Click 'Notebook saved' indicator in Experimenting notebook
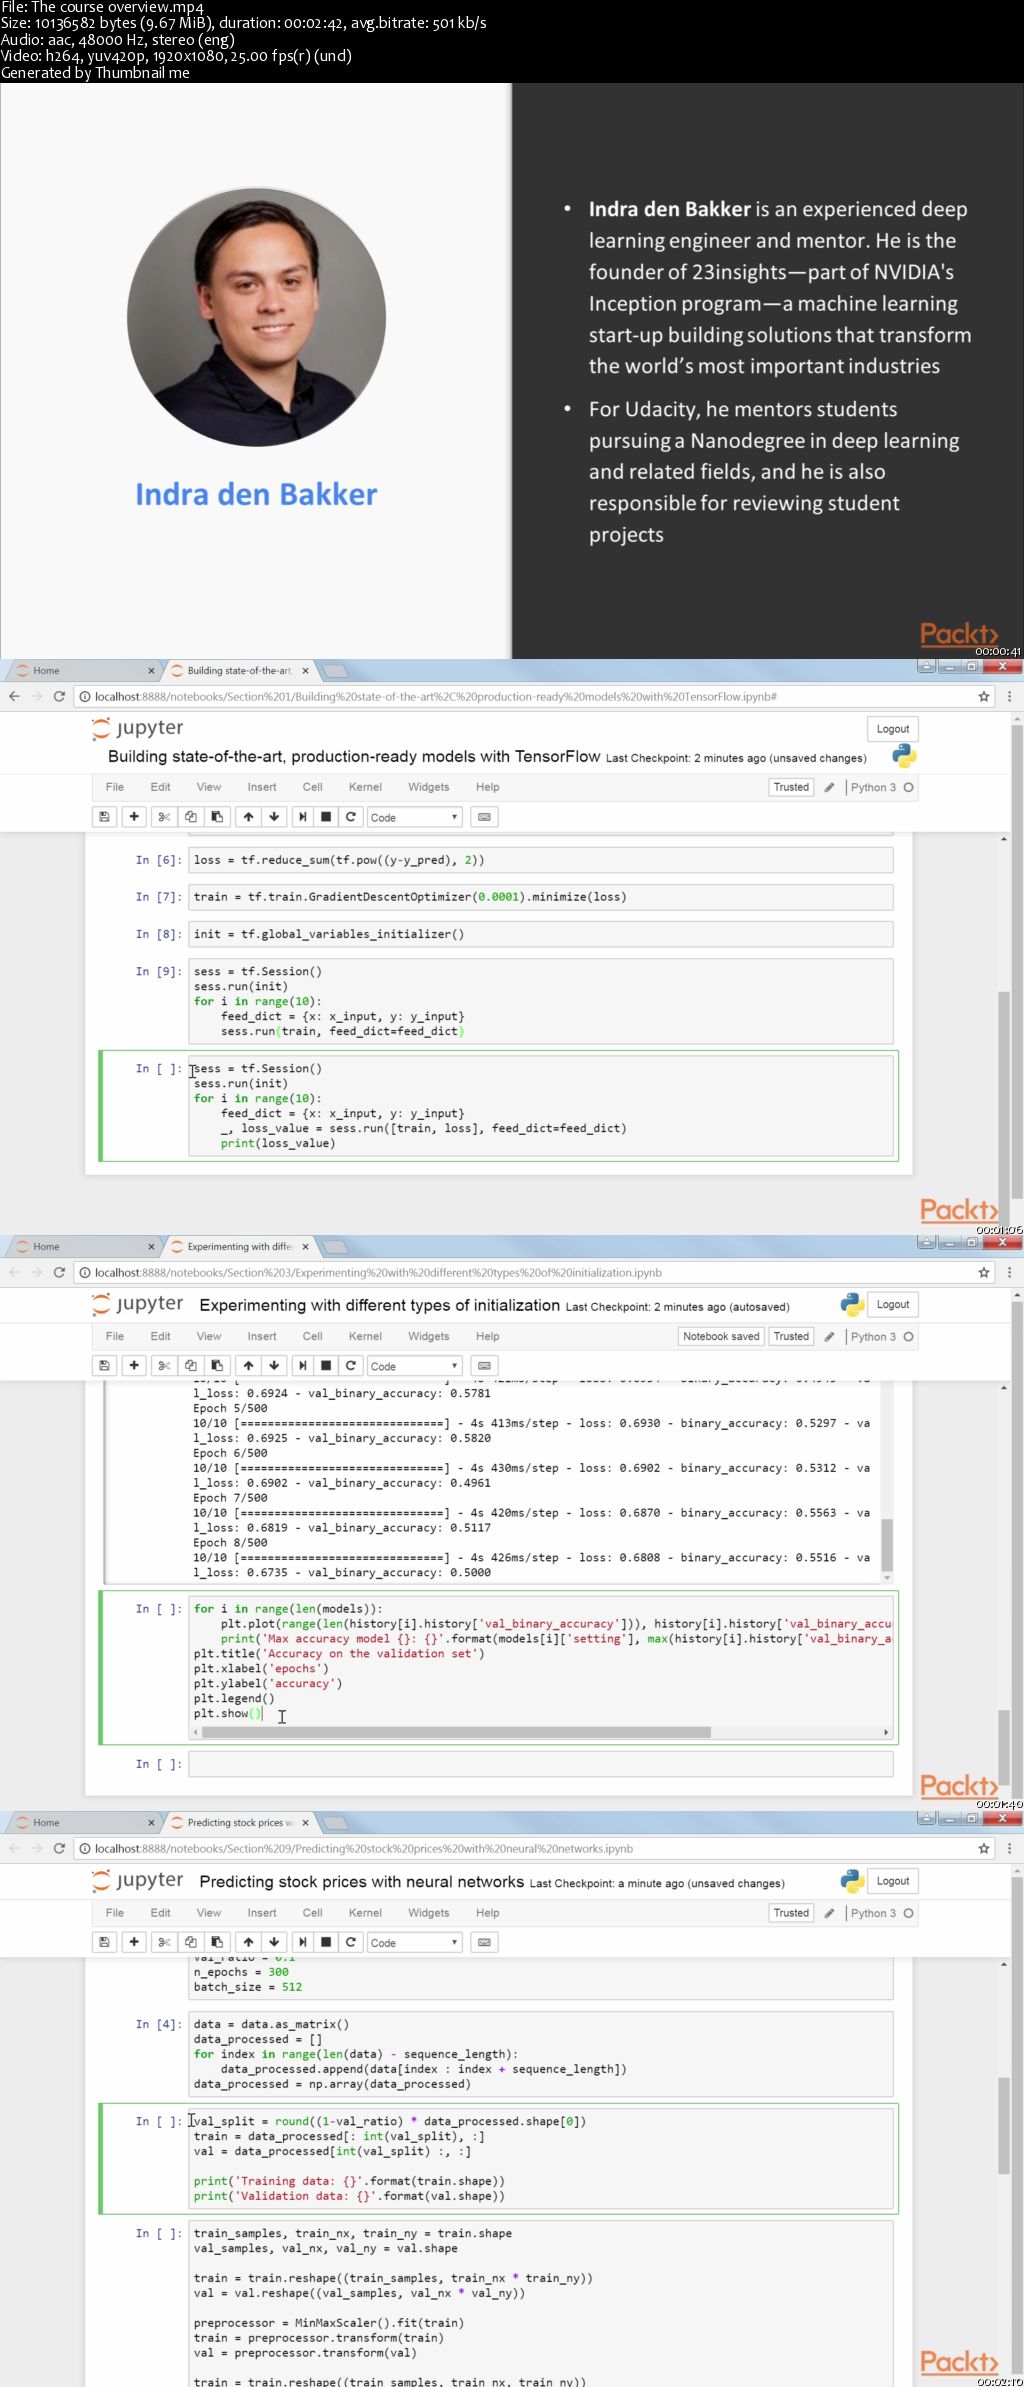This screenshot has width=1024, height=2387. tap(721, 1336)
